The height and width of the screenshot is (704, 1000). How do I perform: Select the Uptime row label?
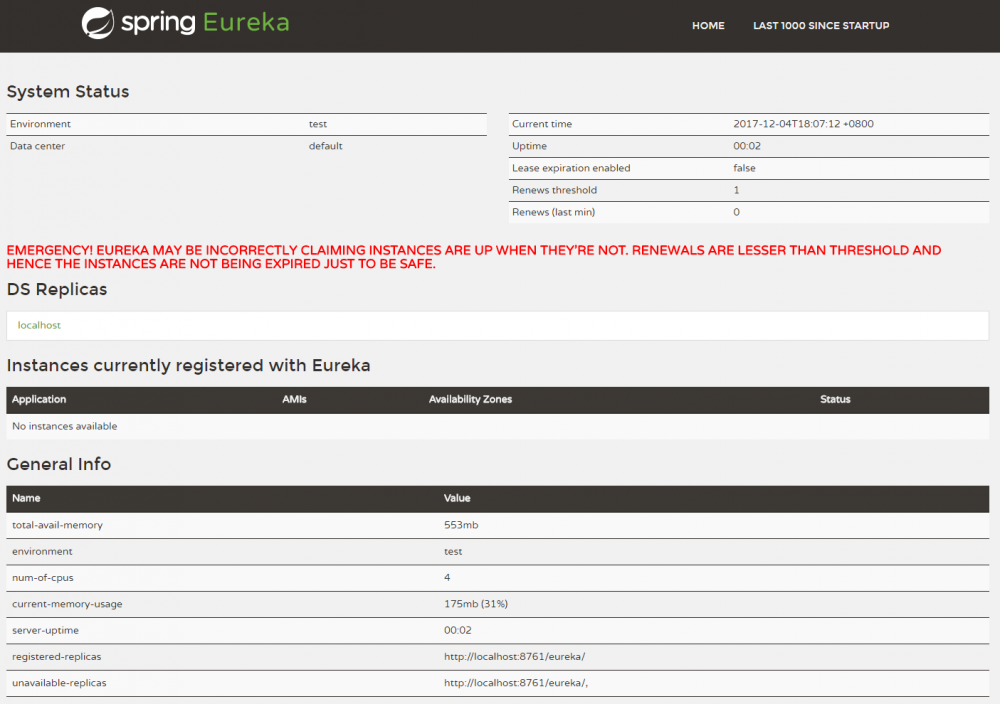[x=529, y=146]
